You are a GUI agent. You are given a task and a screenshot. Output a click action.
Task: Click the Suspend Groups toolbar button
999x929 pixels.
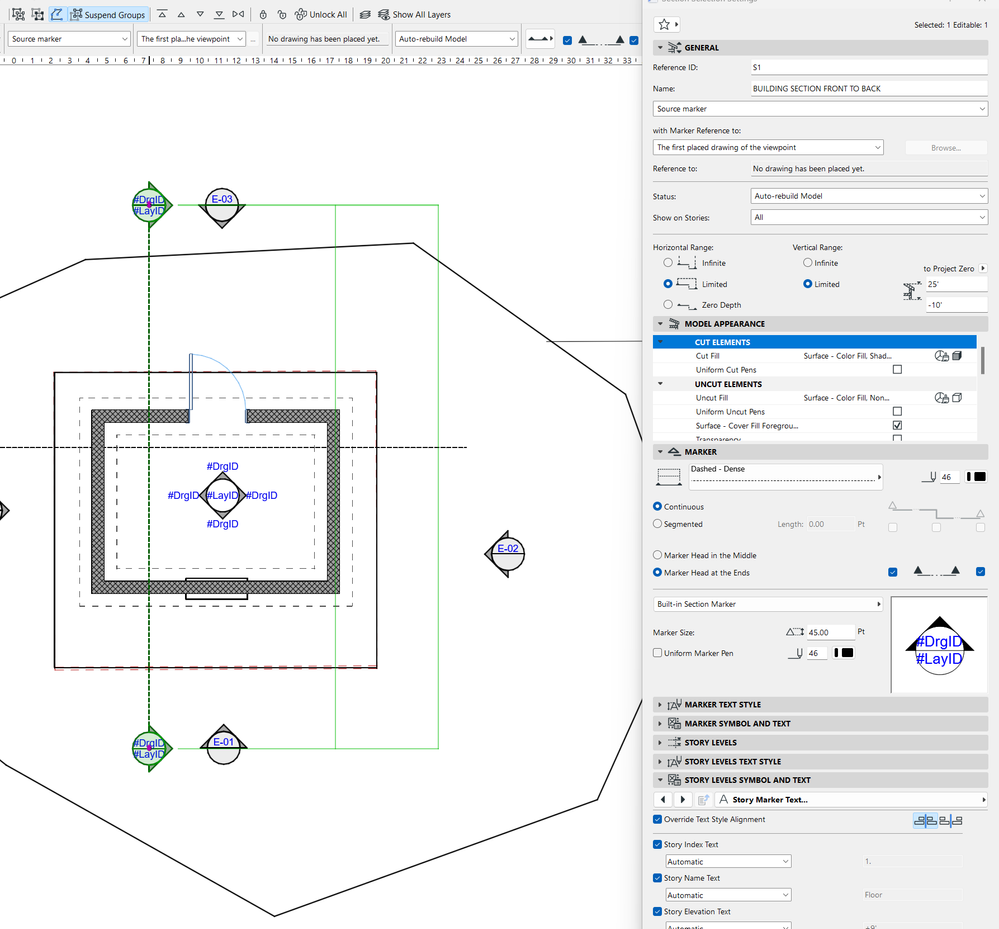[x=109, y=15]
